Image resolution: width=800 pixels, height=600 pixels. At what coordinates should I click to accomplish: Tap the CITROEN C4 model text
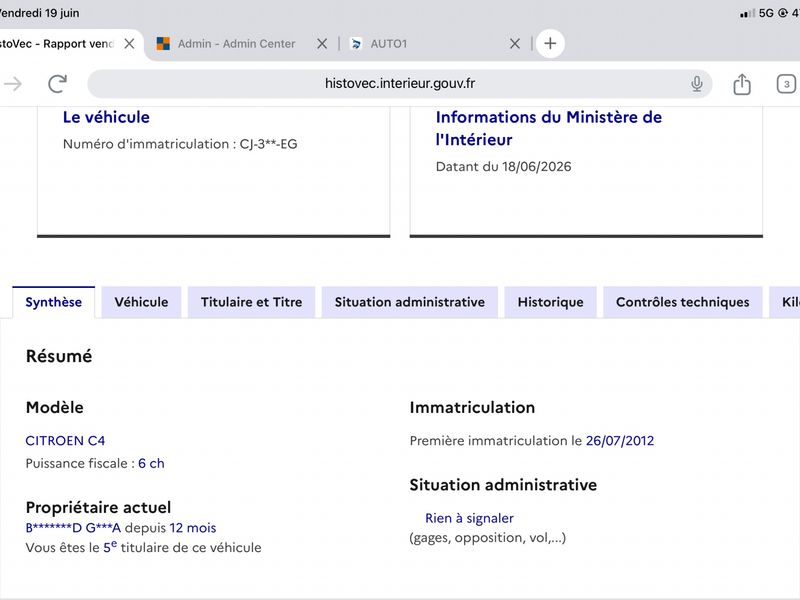[65, 441]
